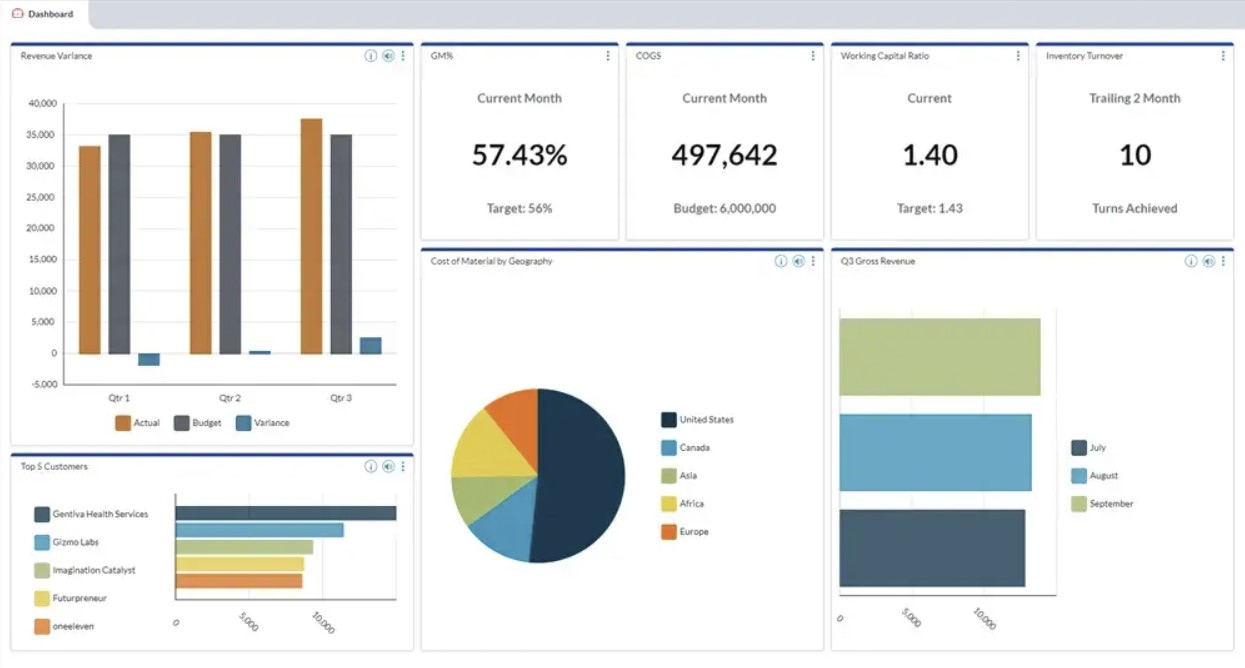
Task: Click the narration speaker icon on Top 5 Customers
Action: coord(387,466)
